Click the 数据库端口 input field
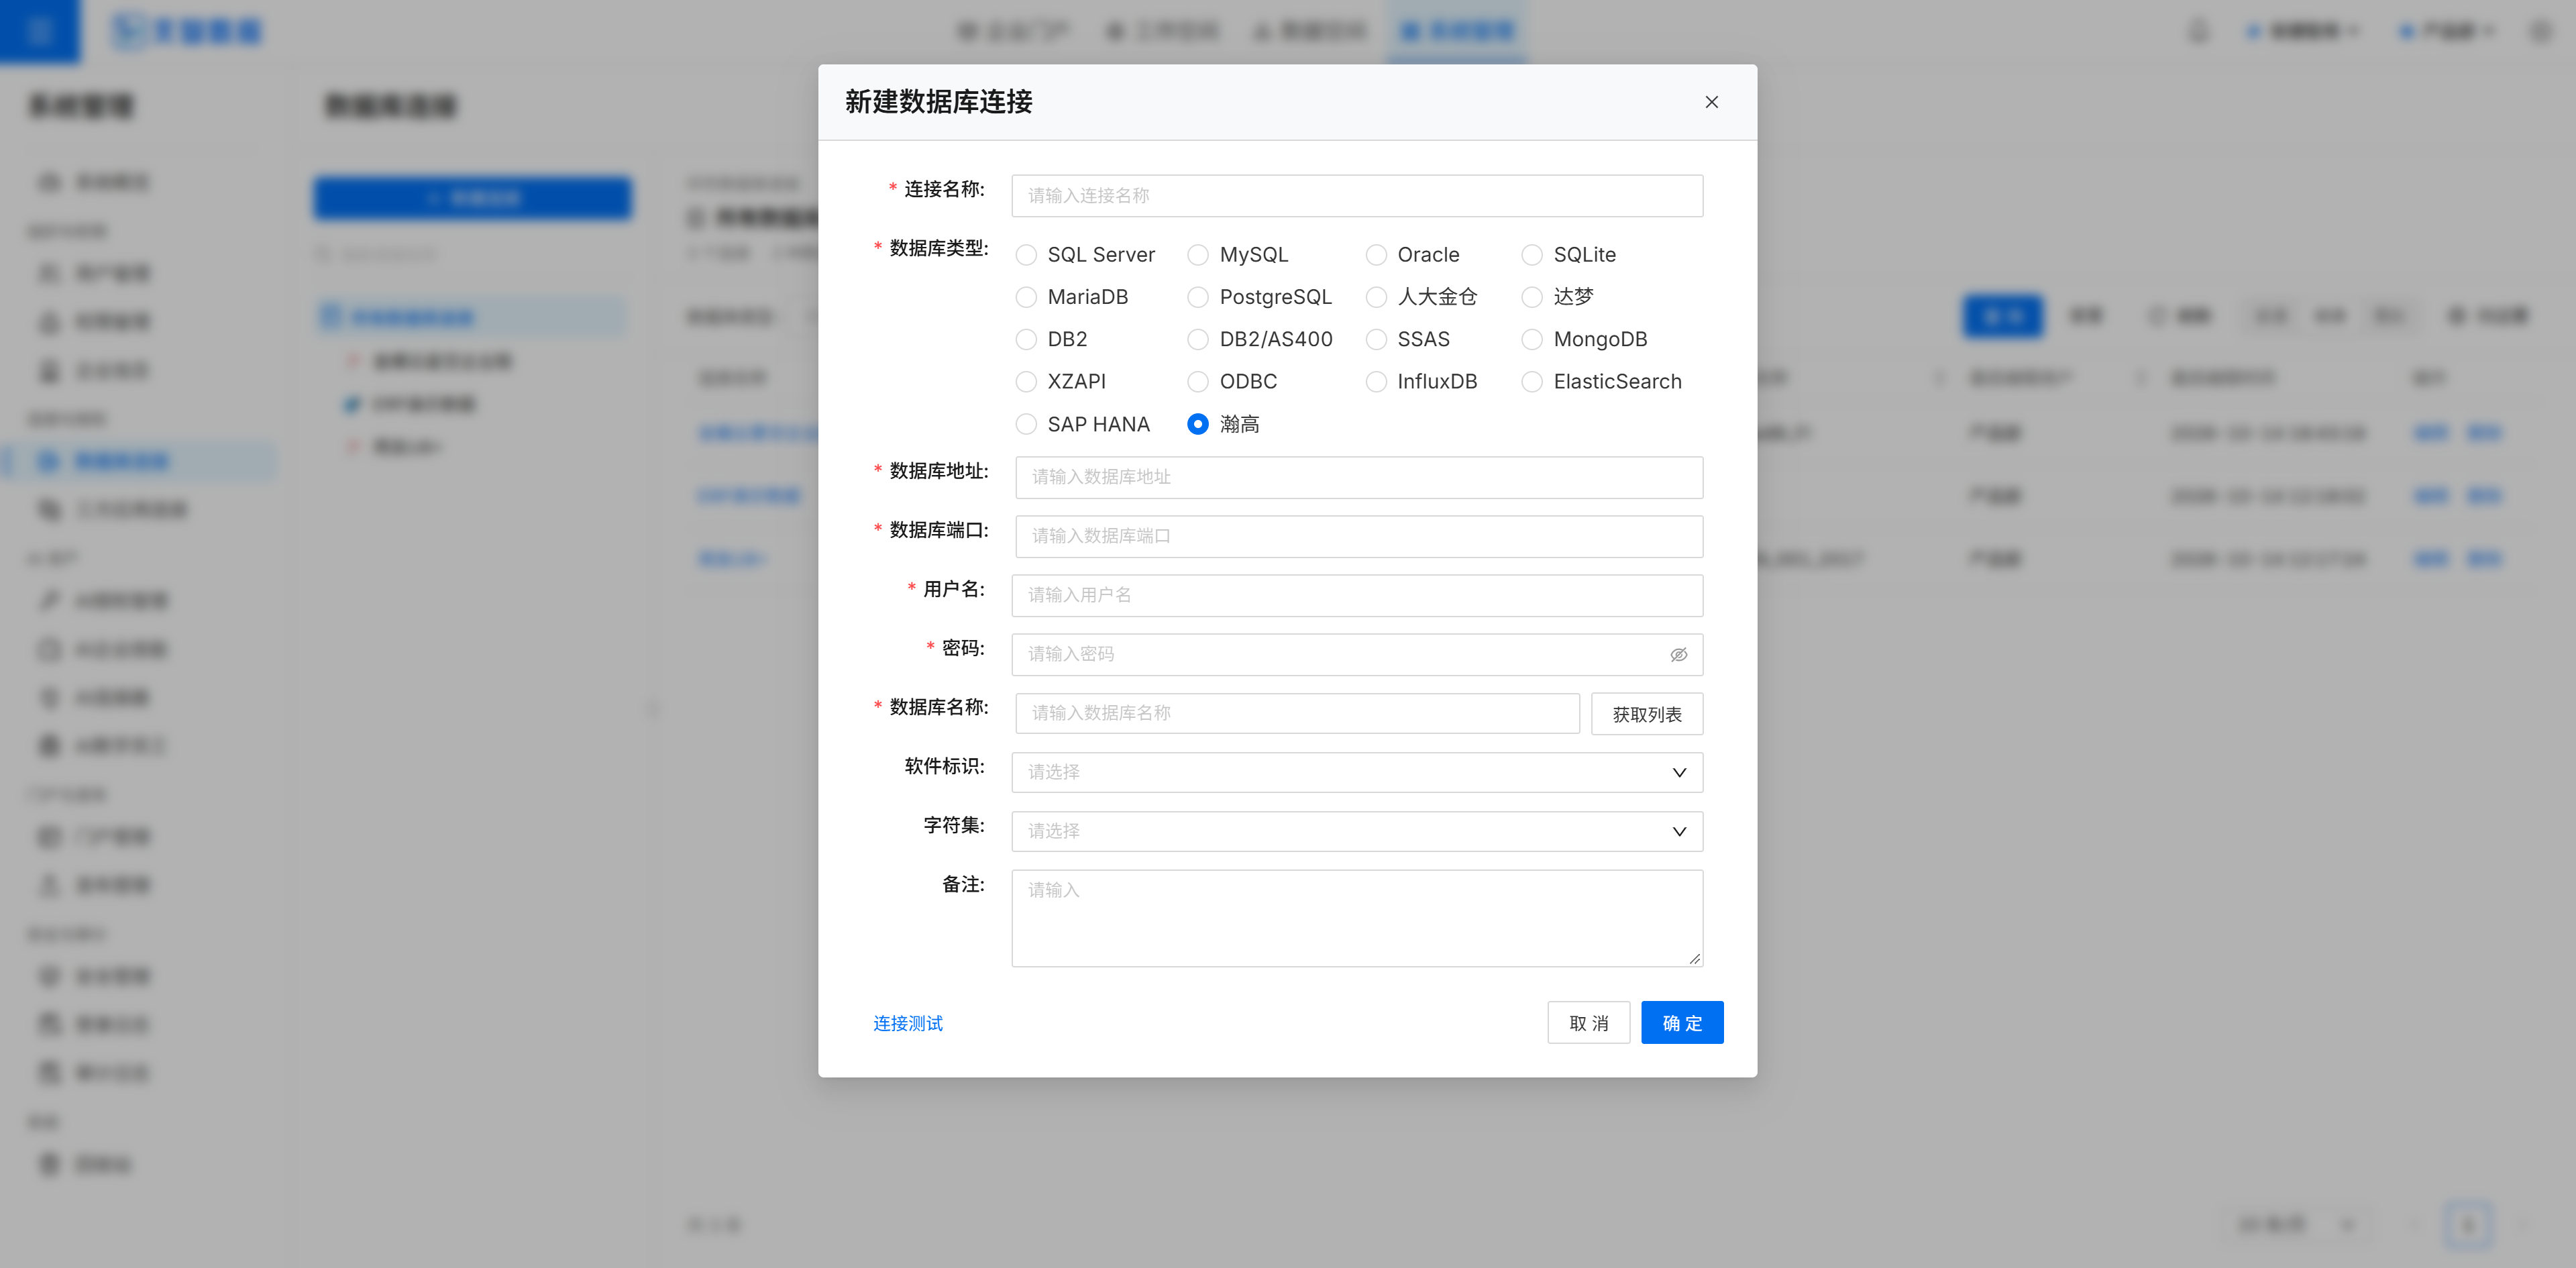 [x=1359, y=536]
